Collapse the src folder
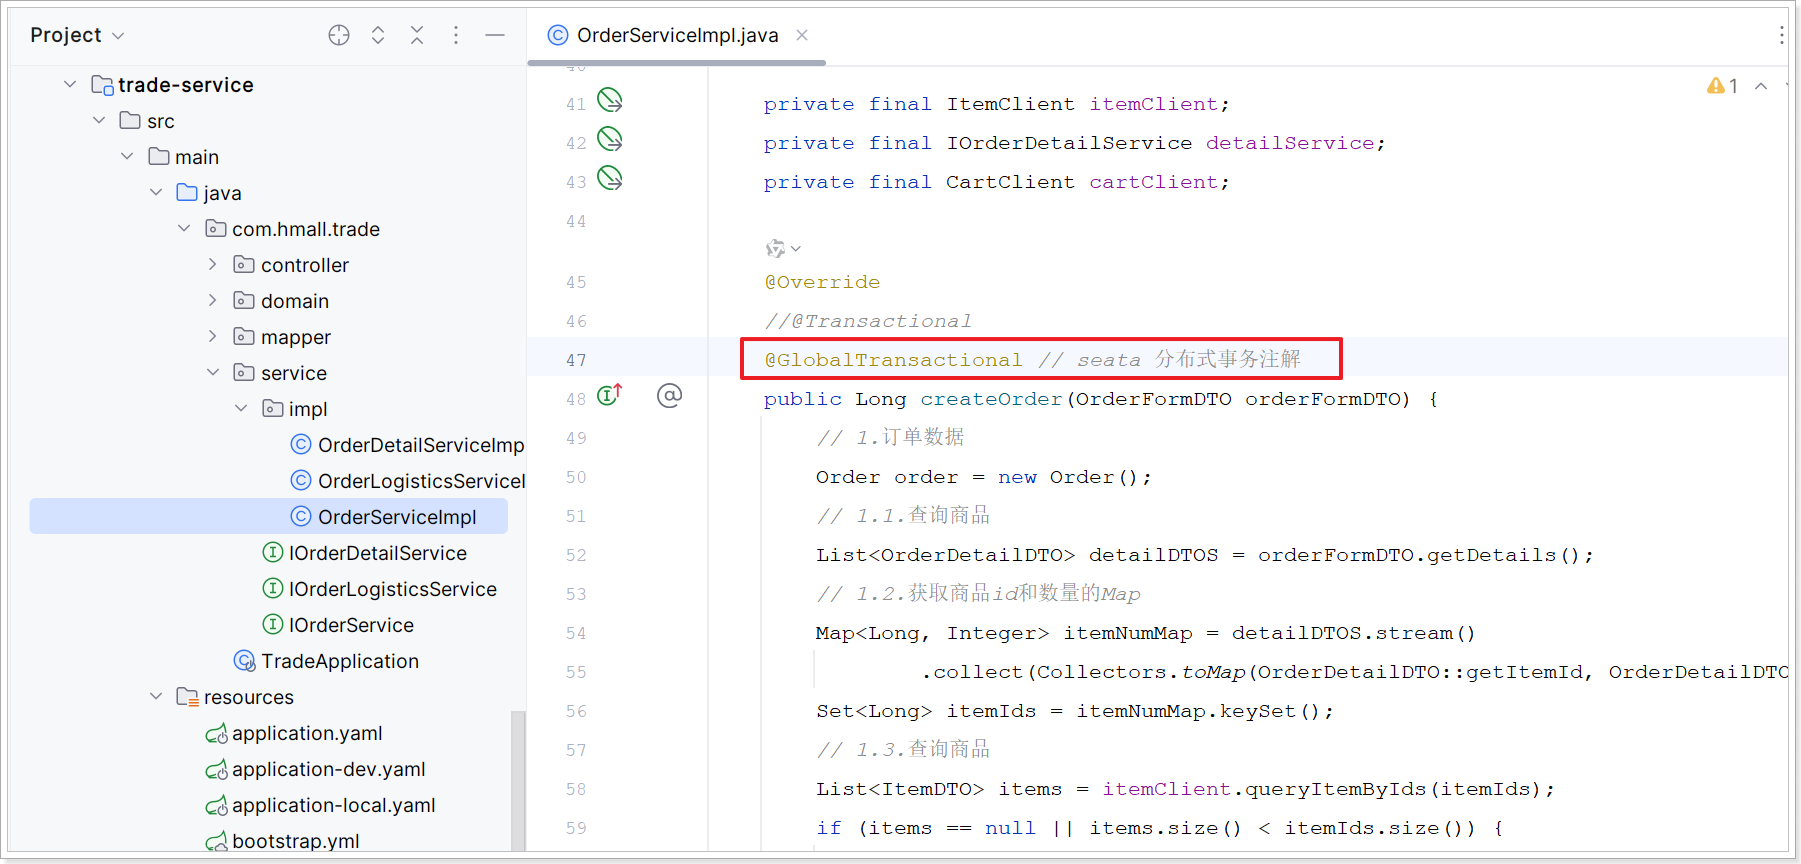 [x=98, y=121]
